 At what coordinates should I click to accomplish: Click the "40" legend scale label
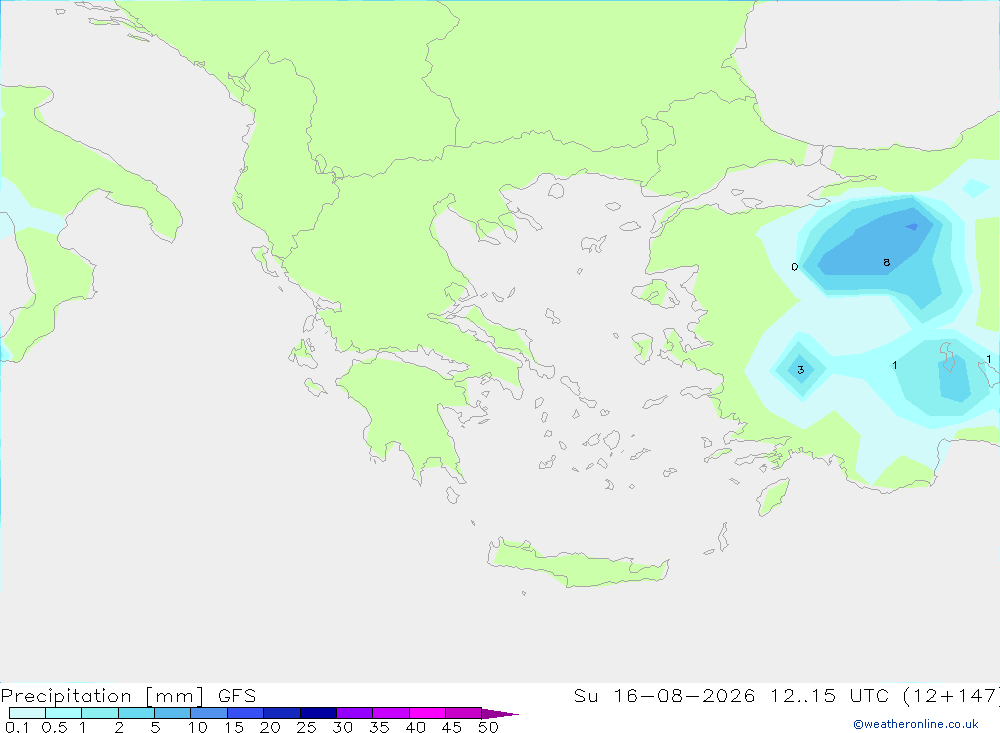coord(416,727)
